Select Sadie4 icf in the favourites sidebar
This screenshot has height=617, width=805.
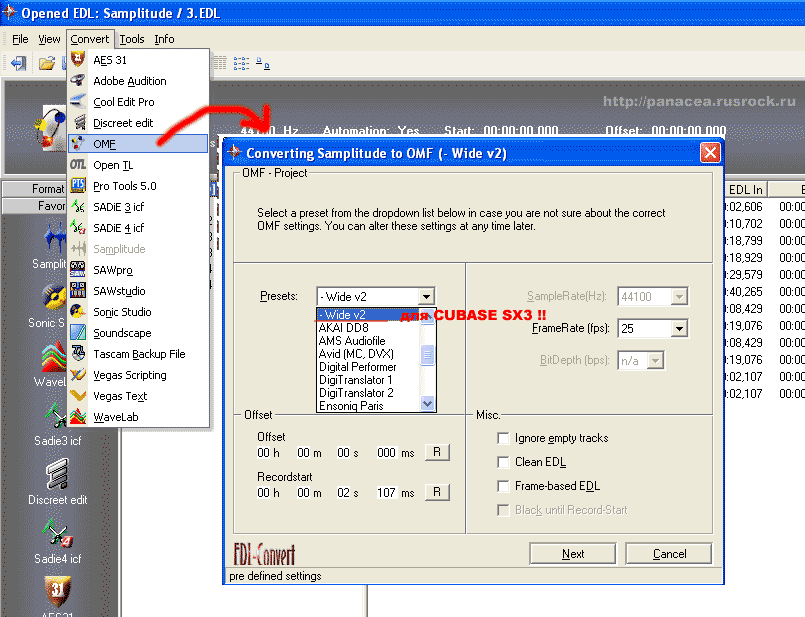[x=58, y=542]
